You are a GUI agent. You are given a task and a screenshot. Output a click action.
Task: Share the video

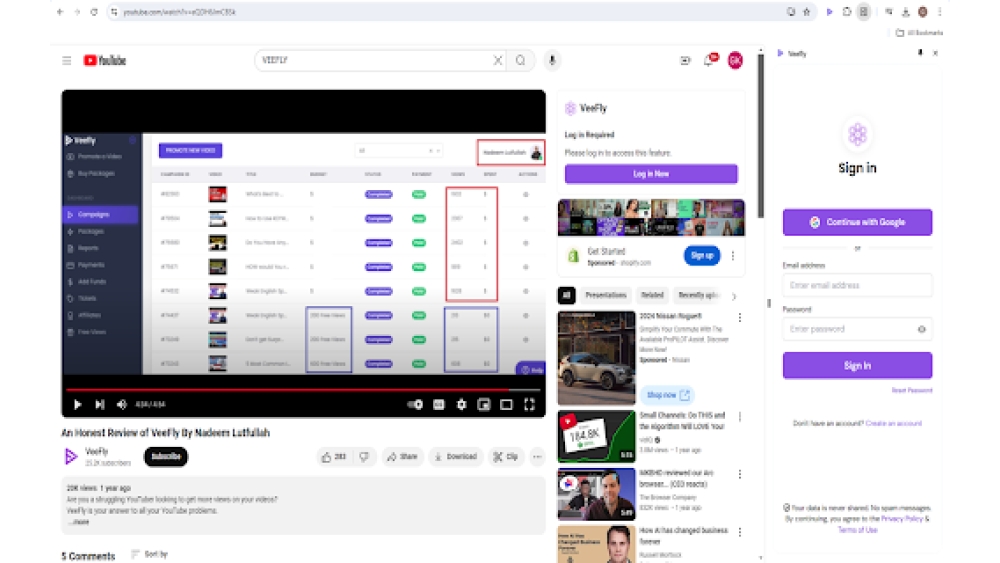coord(402,457)
